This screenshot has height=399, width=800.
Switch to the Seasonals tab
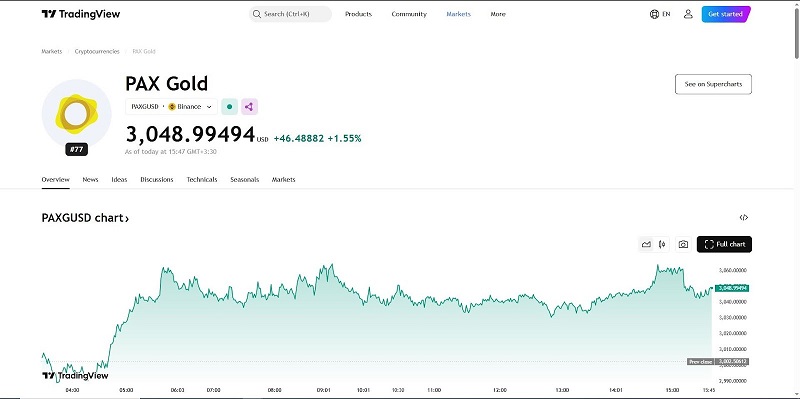pyautogui.click(x=245, y=180)
